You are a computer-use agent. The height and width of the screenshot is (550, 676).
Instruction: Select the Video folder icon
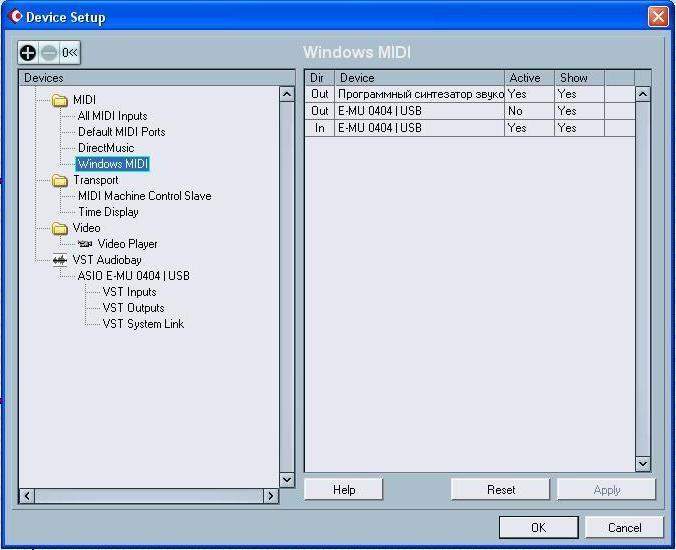pyautogui.click(x=59, y=228)
